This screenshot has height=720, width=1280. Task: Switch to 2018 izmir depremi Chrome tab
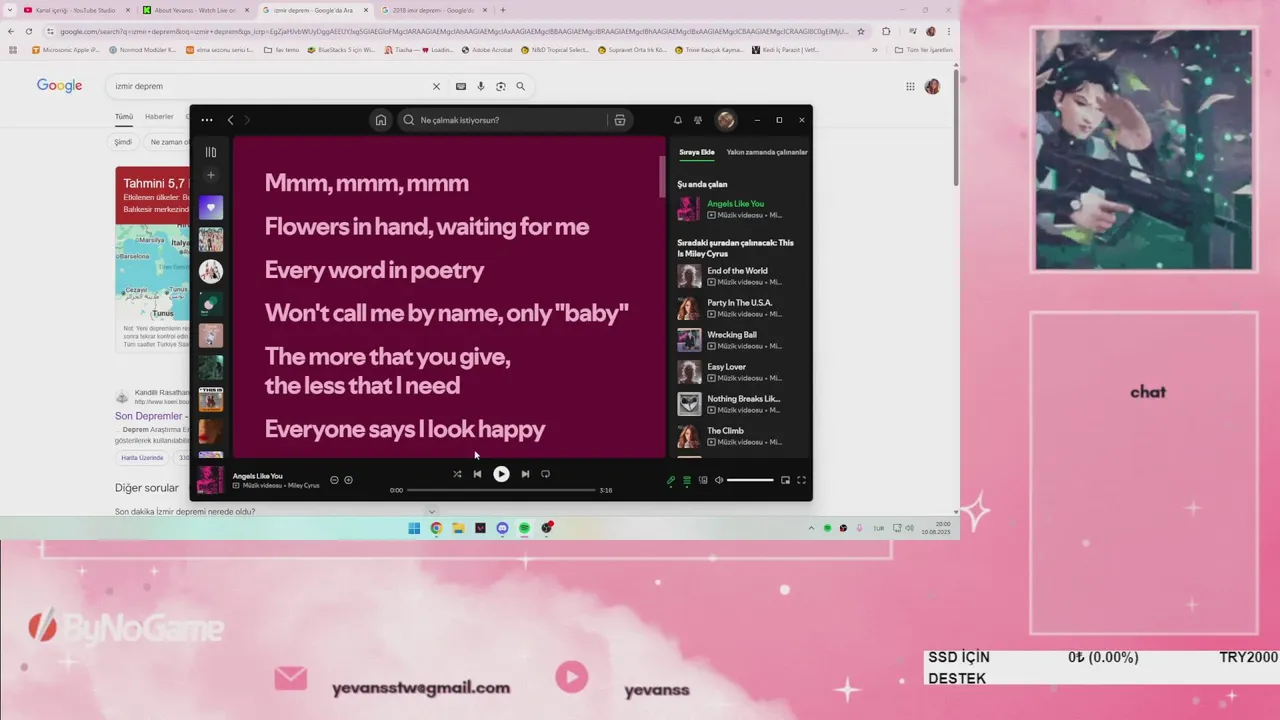point(433,10)
